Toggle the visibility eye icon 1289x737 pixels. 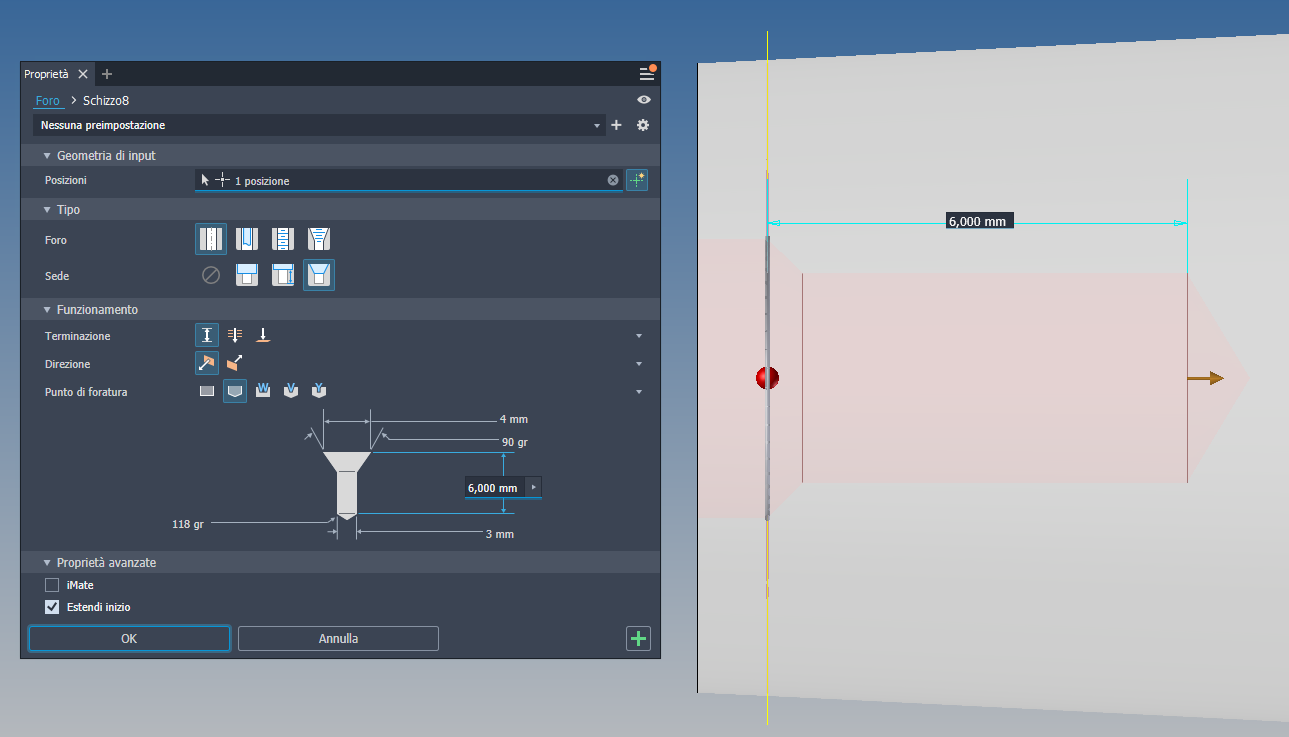click(643, 99)
